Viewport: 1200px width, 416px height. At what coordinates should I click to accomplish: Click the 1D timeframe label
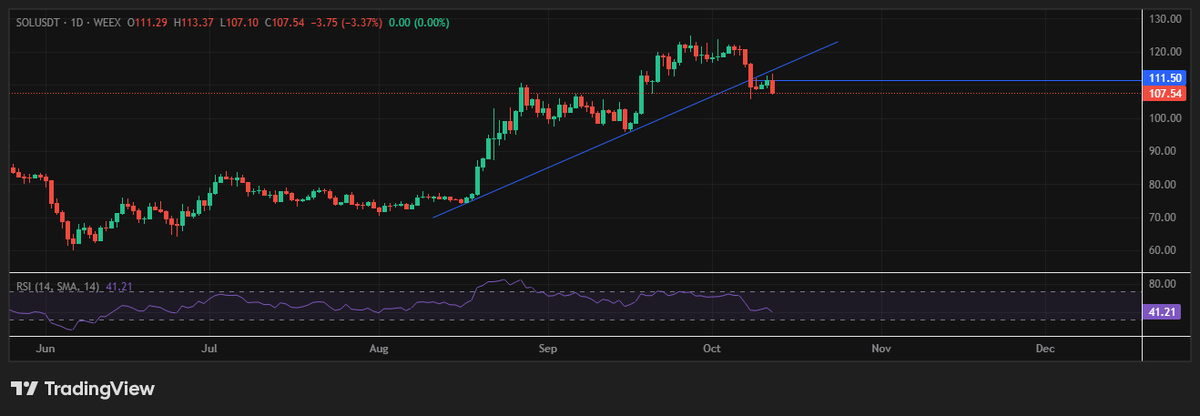click(75, 21)
